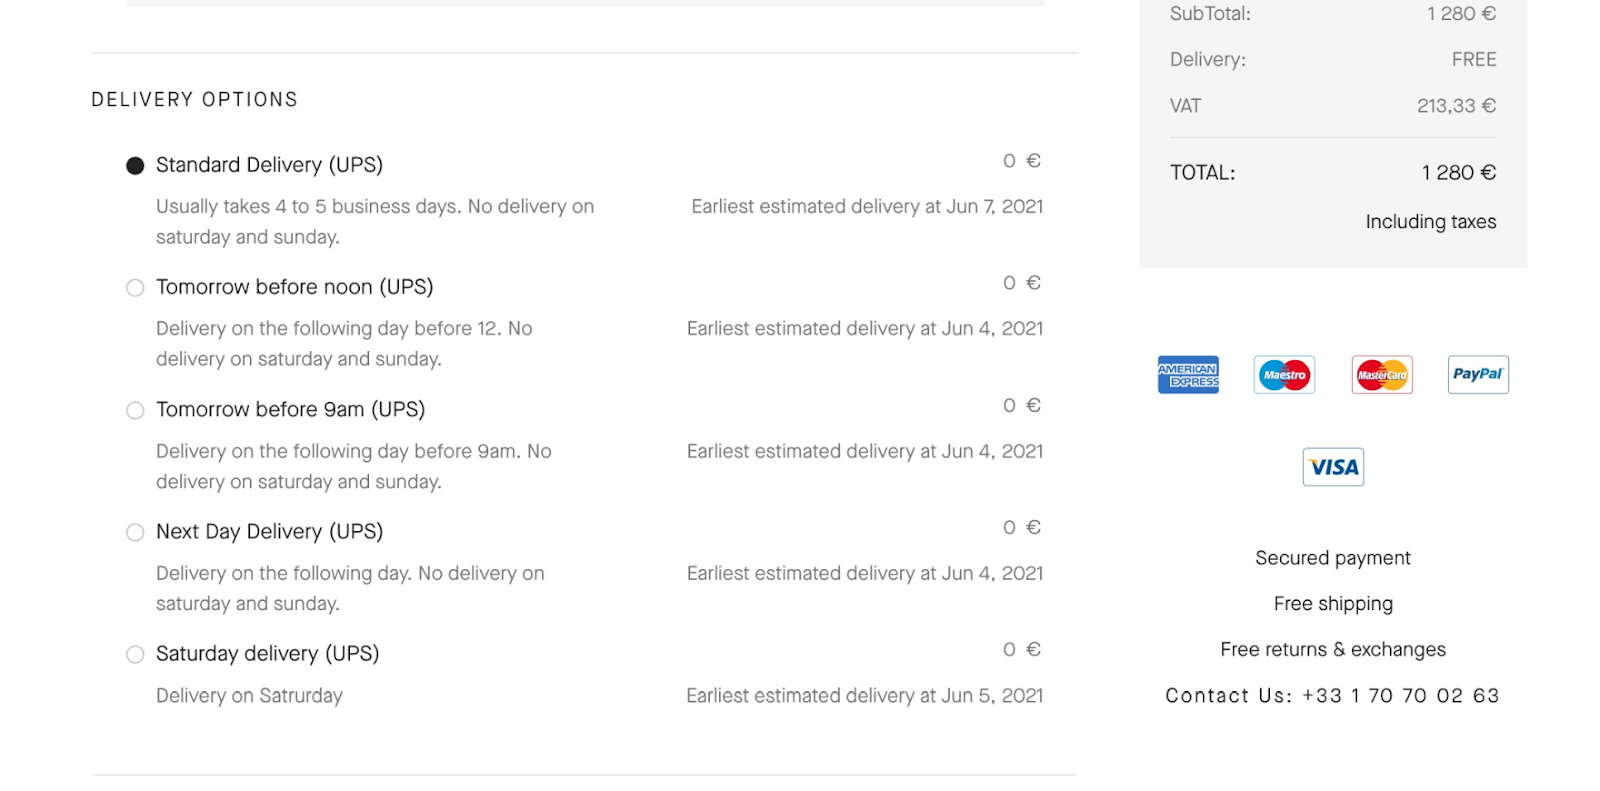Click the Maestro card icon

tap(1285, 375)
